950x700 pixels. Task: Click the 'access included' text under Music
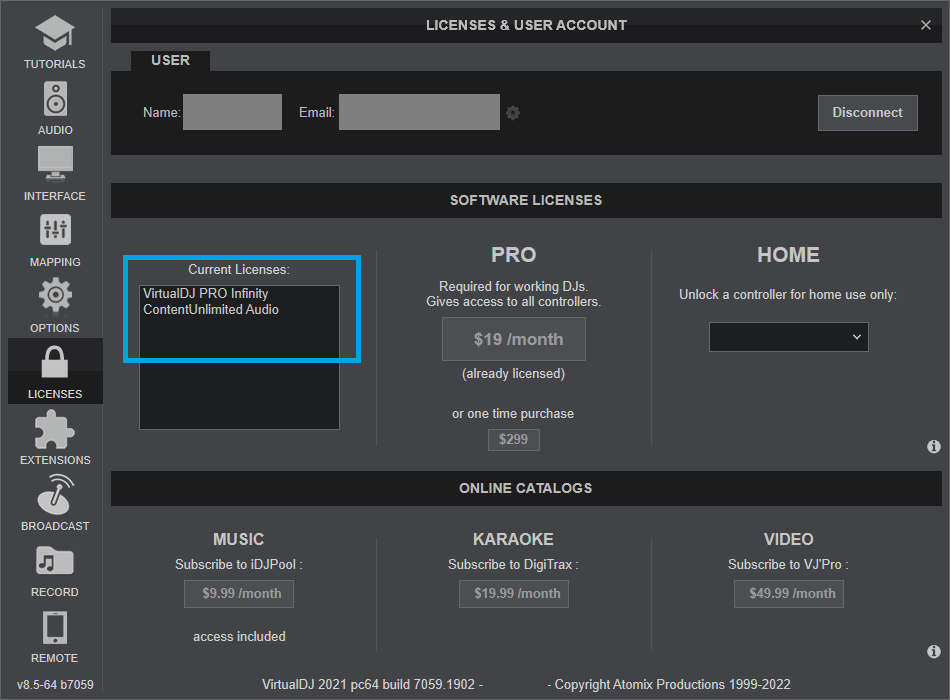[239, 636]
